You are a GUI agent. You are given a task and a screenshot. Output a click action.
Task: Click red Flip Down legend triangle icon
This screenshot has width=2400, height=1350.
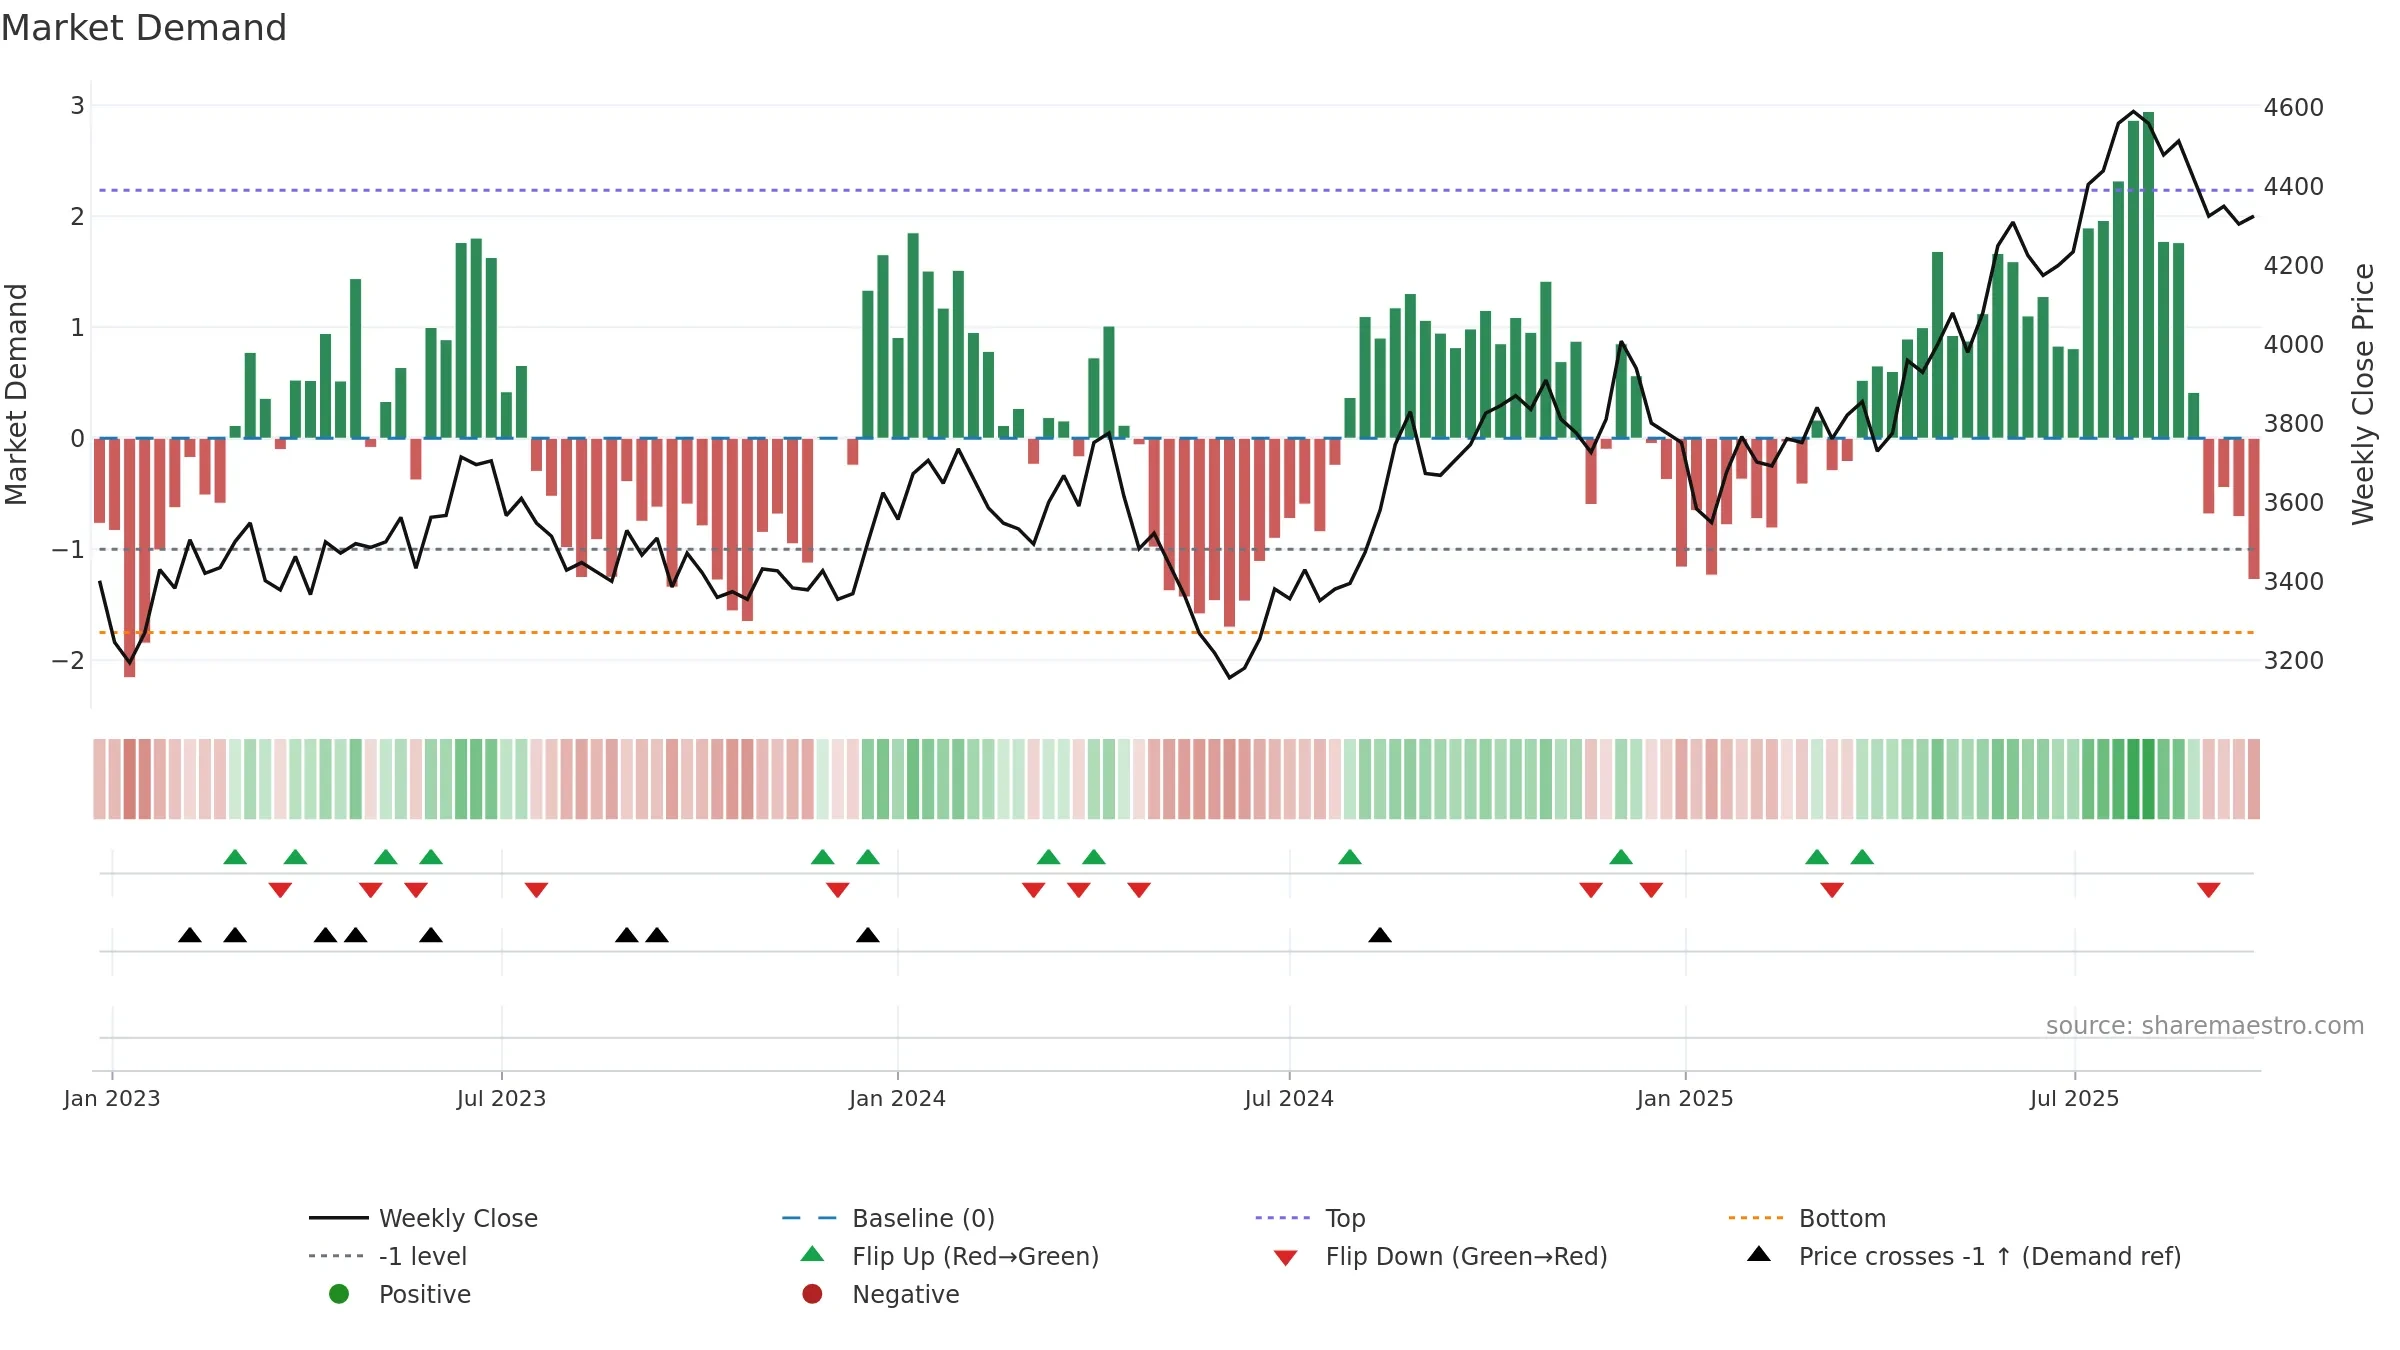tap(1286, 1258)
